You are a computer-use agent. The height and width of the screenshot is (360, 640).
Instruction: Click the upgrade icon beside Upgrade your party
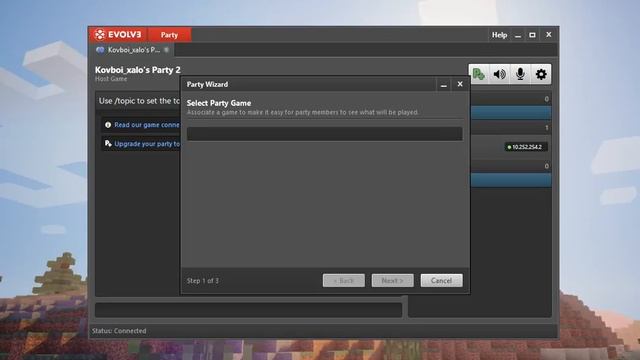108,143
